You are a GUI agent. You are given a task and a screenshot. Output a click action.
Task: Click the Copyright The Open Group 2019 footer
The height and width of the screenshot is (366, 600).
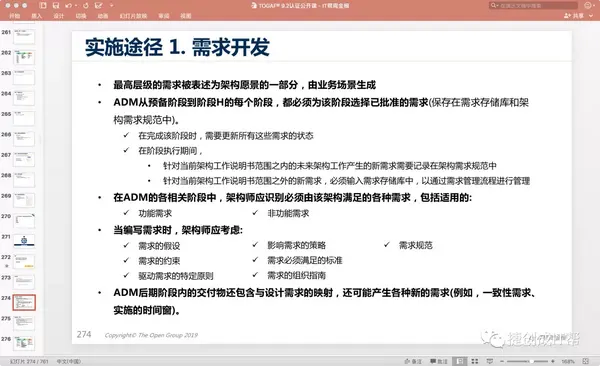point(151,335)
